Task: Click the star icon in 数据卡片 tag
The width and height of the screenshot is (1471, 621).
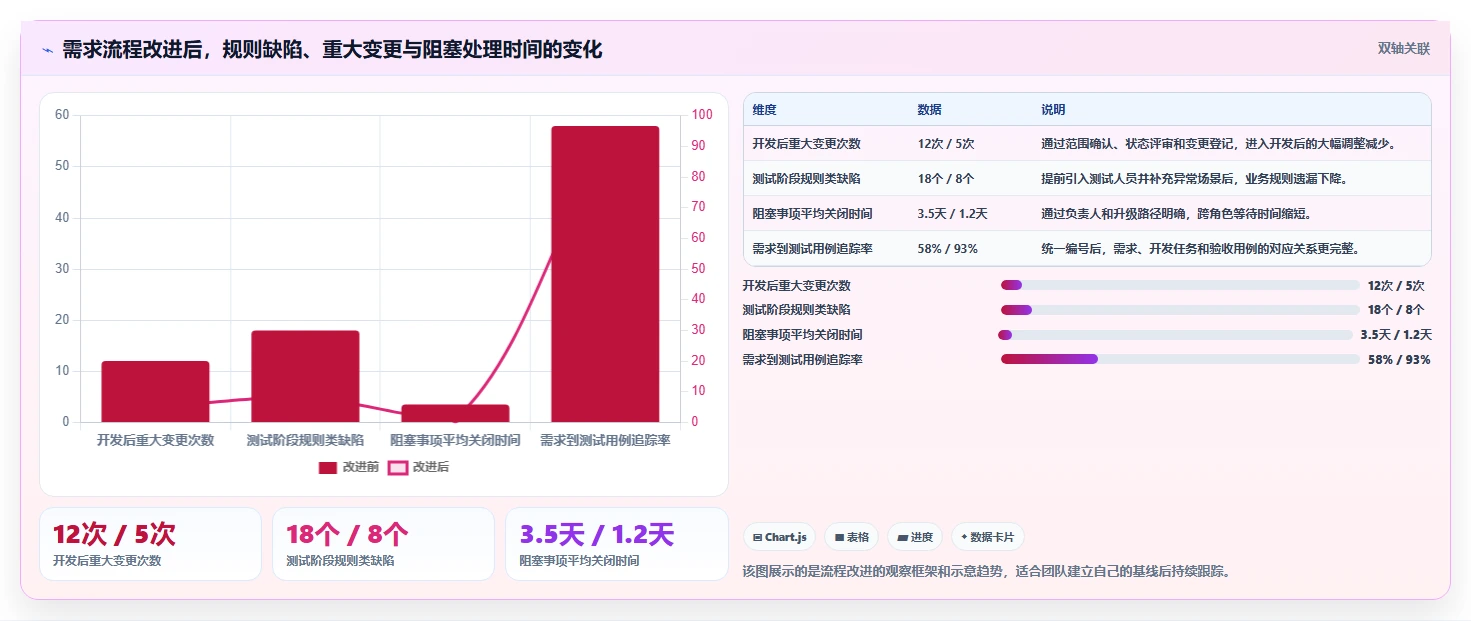Action: click(x=964, y=537)
